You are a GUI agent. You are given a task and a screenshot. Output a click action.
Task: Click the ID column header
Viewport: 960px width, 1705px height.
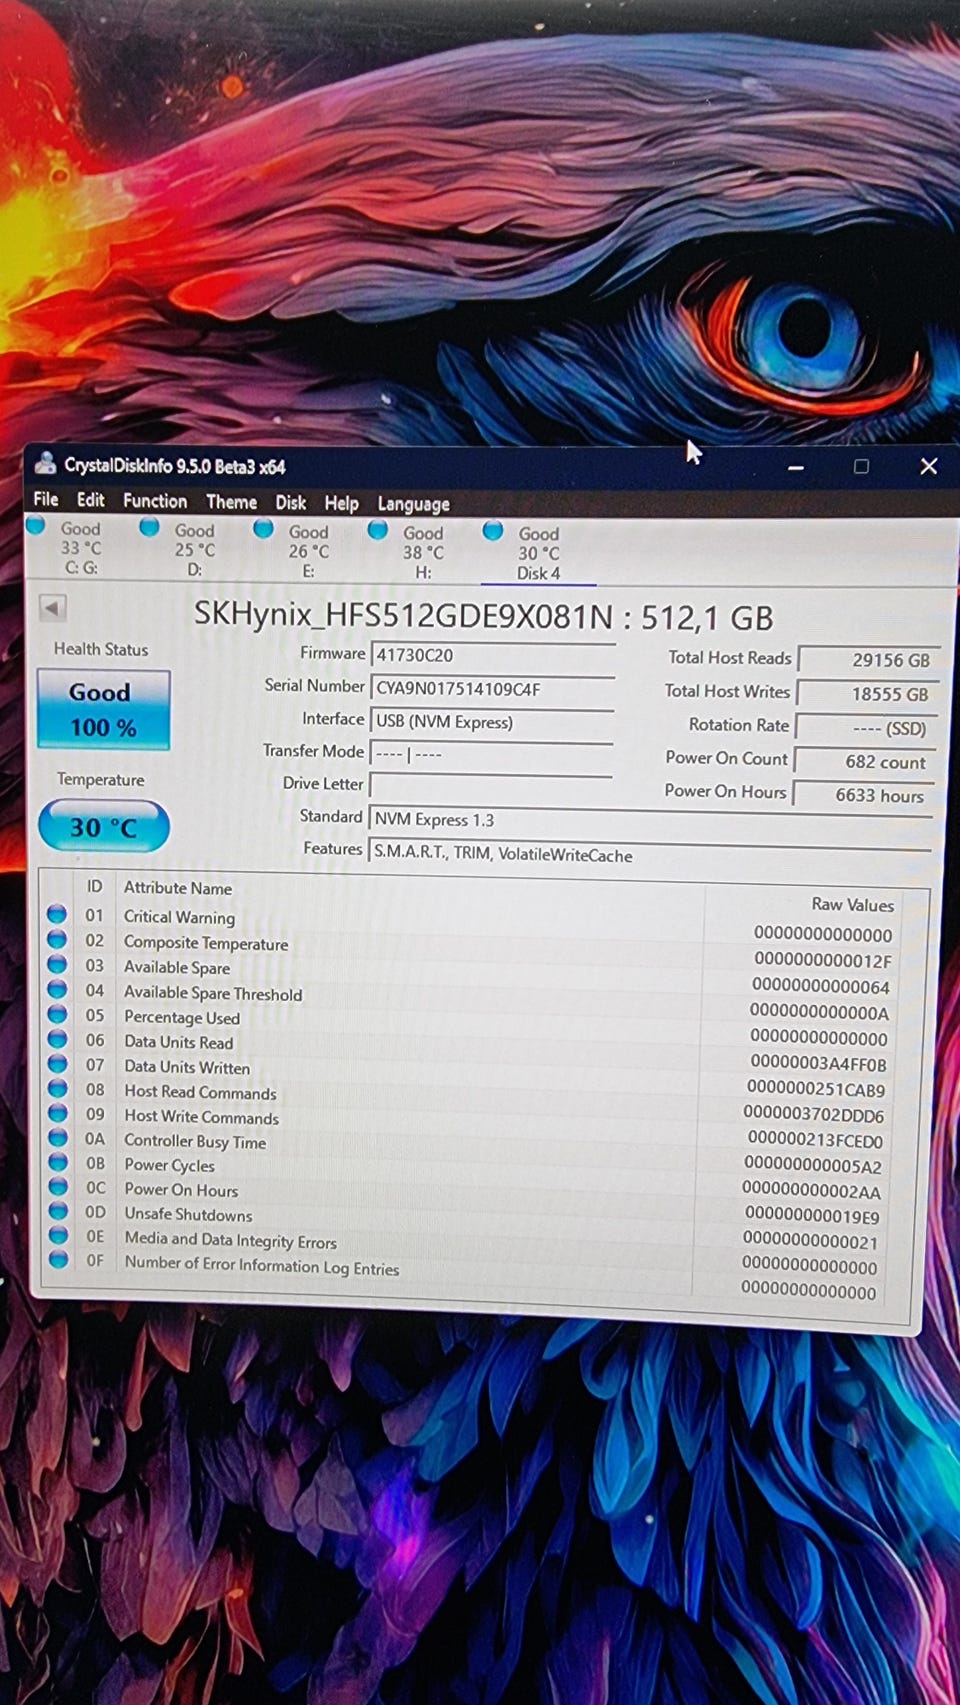click(94, 885)
